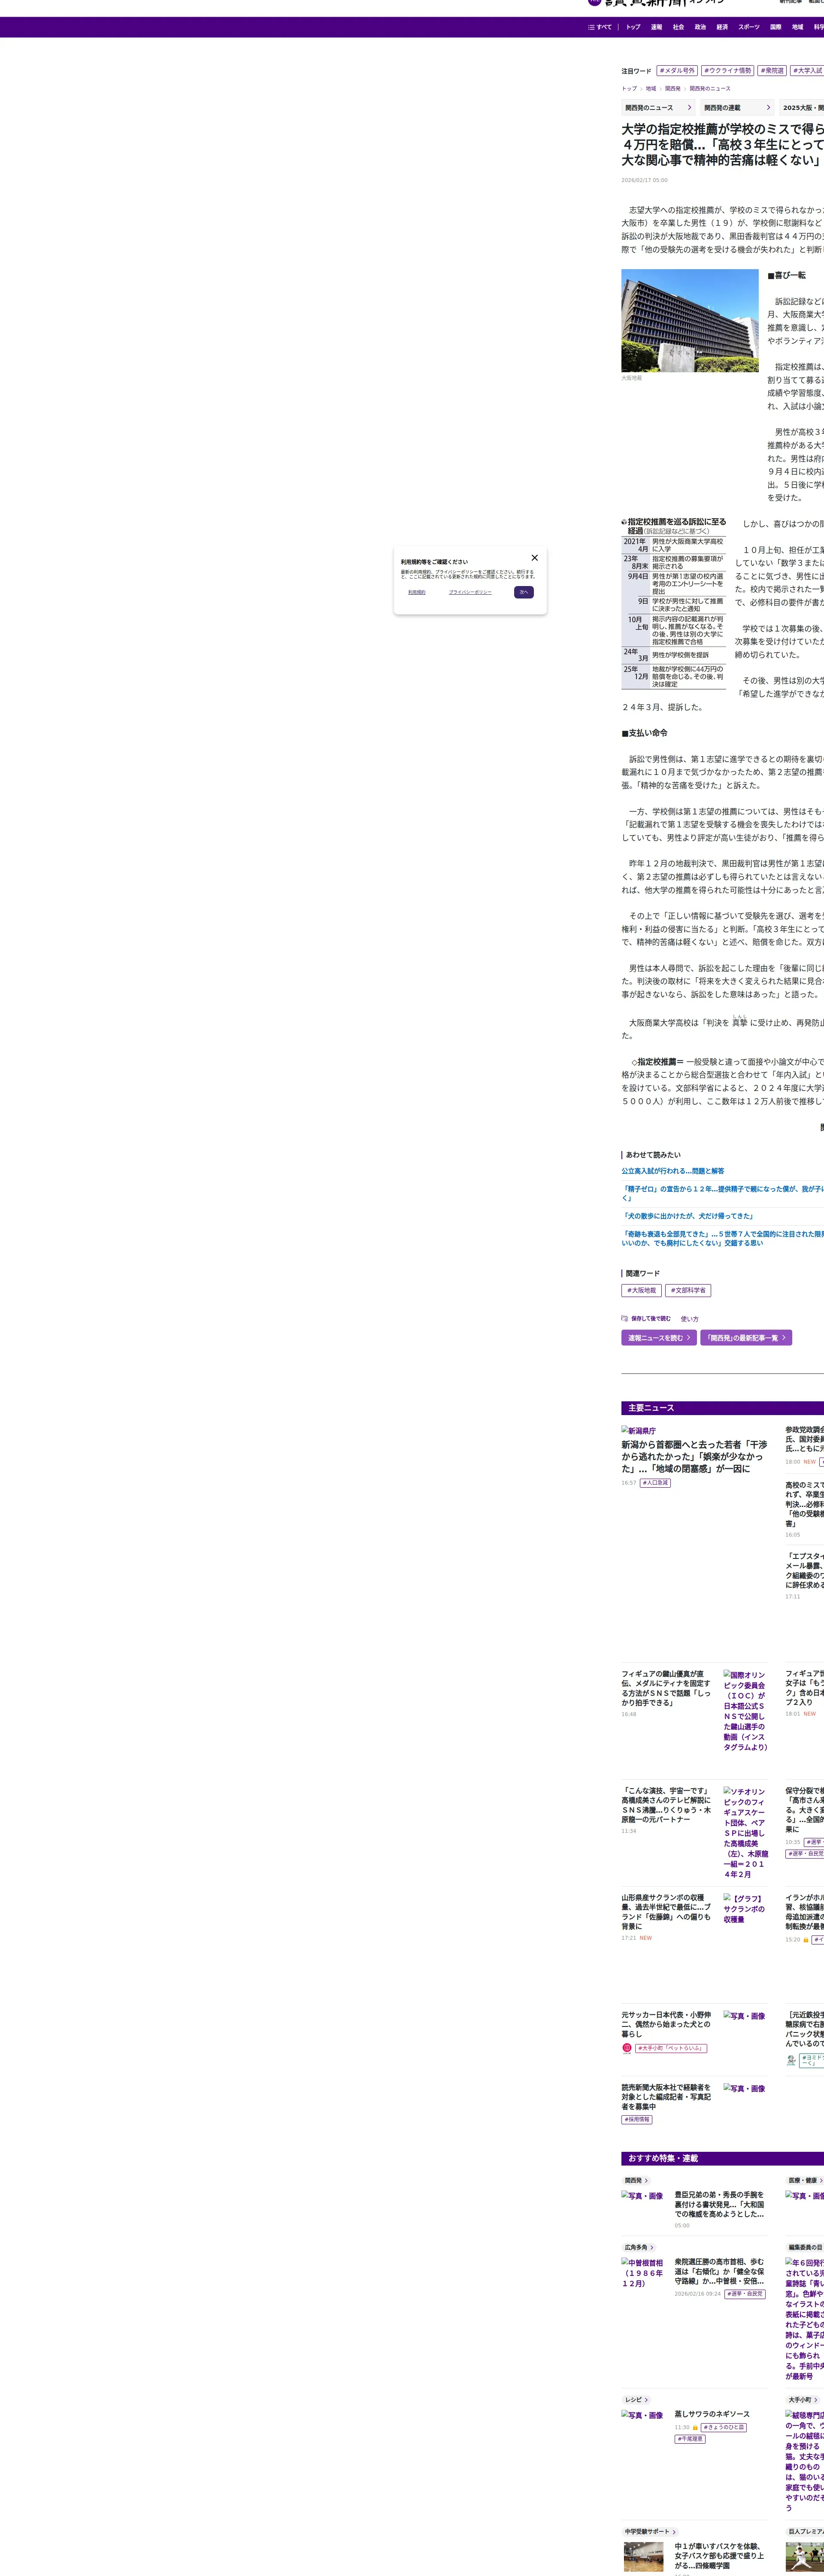Select the 政治 nav item
824x2576 pixels.
(700, 27)
